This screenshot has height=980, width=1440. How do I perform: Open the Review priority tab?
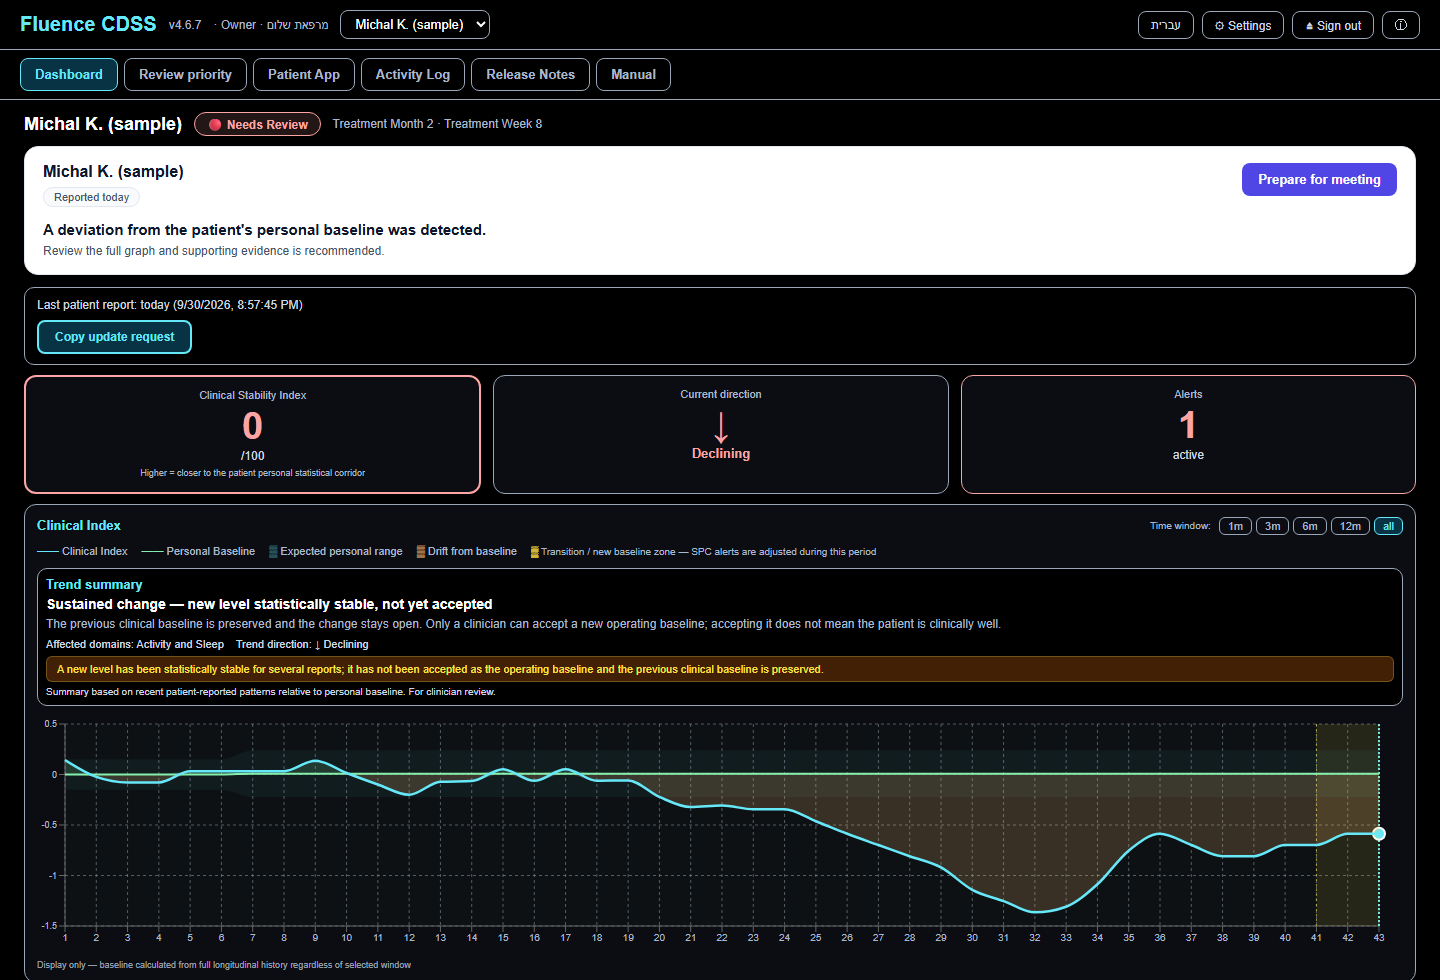185,75
